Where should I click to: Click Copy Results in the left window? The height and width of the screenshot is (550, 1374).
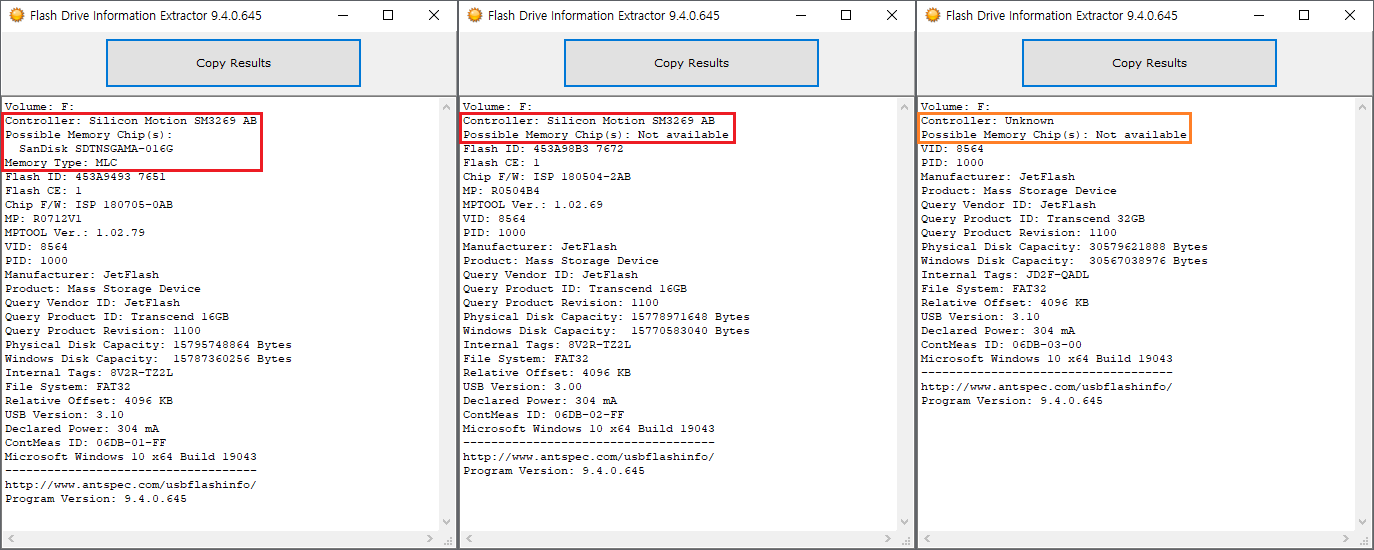tap(233, 63)
